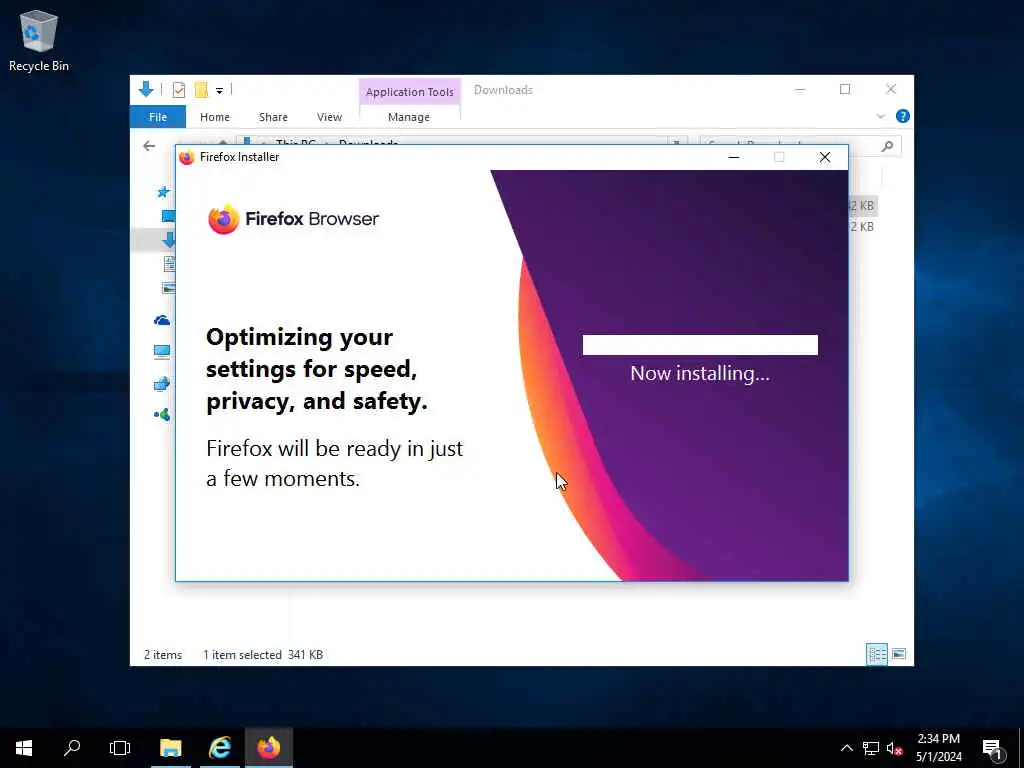Screen dimensions: 1024x768
Task: Launch Internet Explorer from the taskbar
Action: [x=220, y=748]
